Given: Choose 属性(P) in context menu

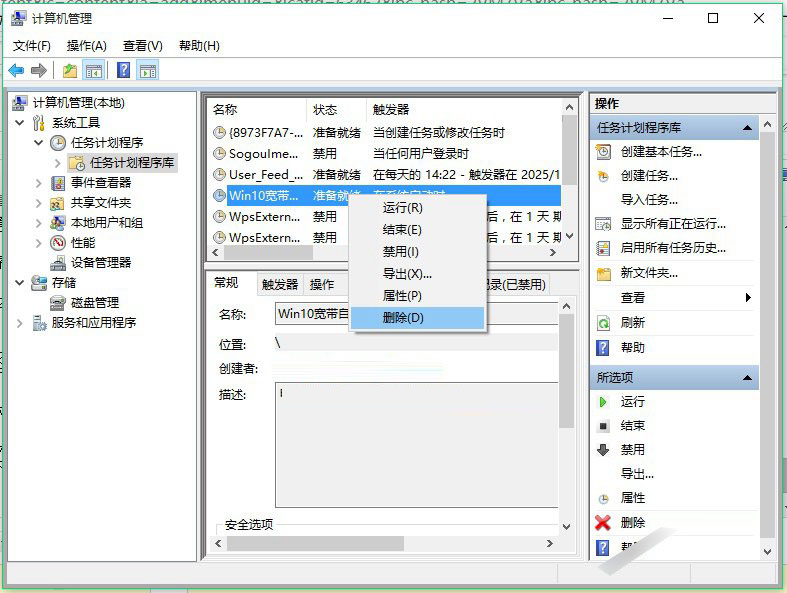Looking at the screenshot, I should (418, 296).
